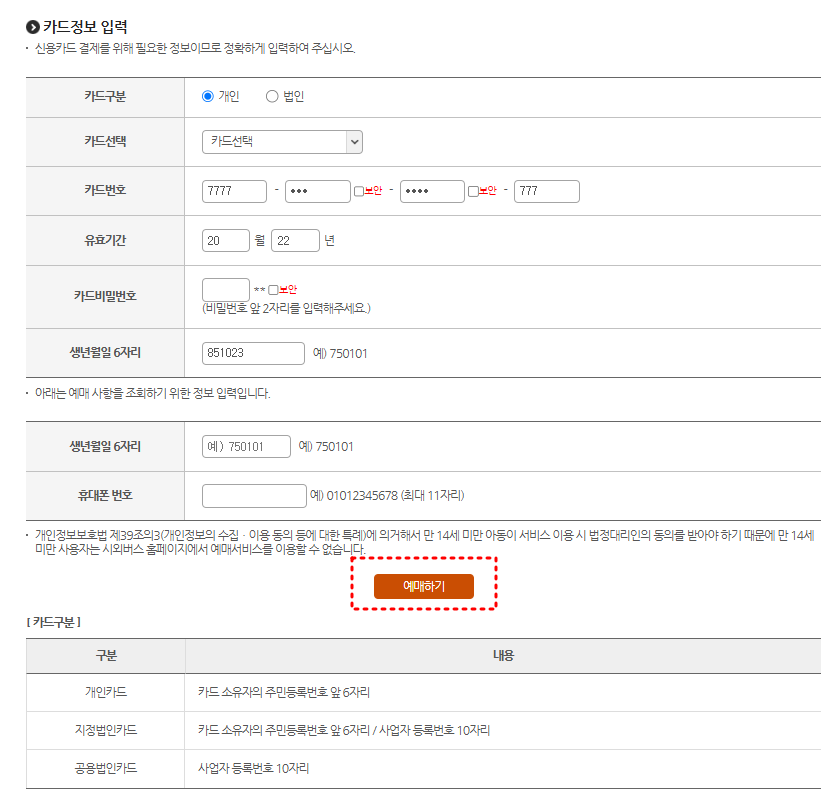Enable 보안 checkbox next to card password
Image resolution: width=839 pixels, height=795 pixels.
pos(273,290)
